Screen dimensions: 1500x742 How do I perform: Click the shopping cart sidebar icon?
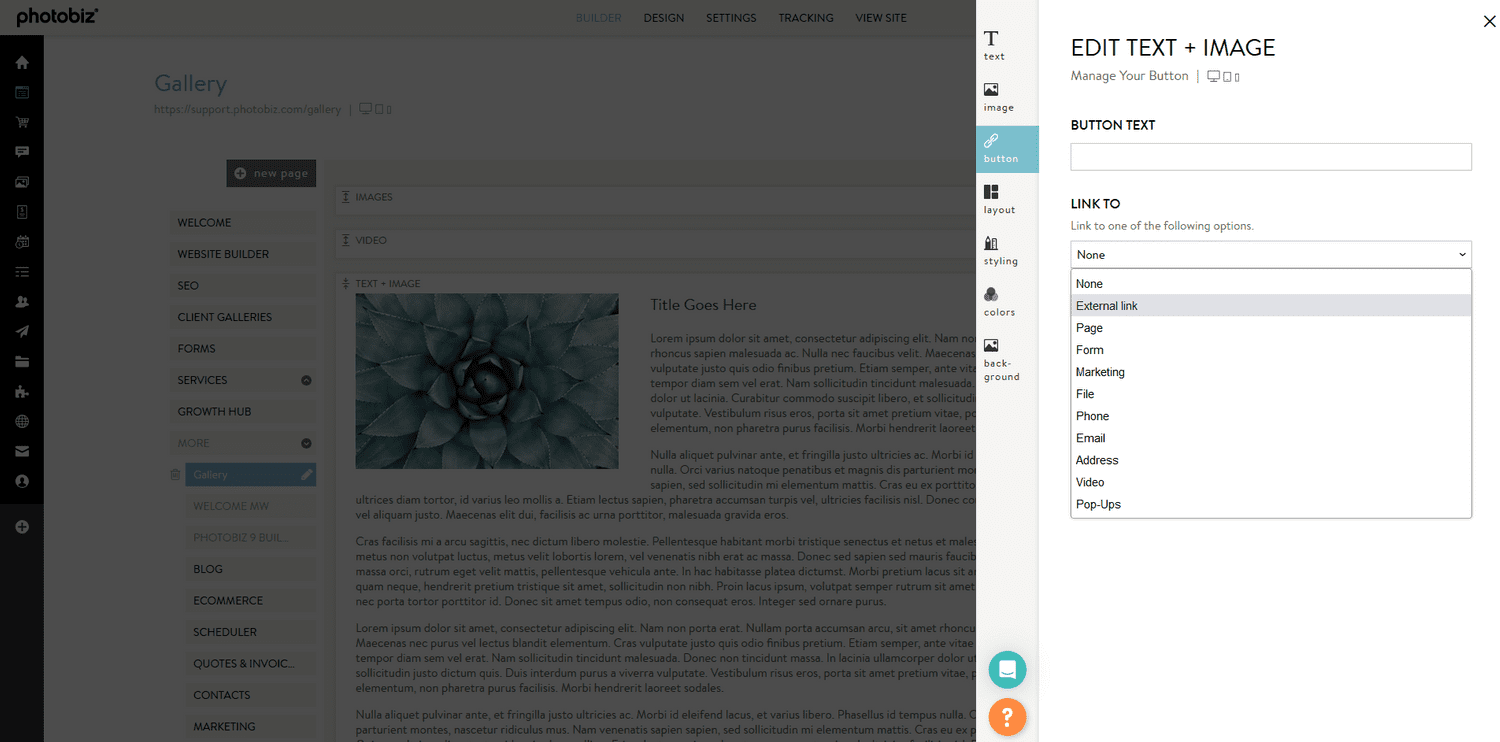[22, 122]
